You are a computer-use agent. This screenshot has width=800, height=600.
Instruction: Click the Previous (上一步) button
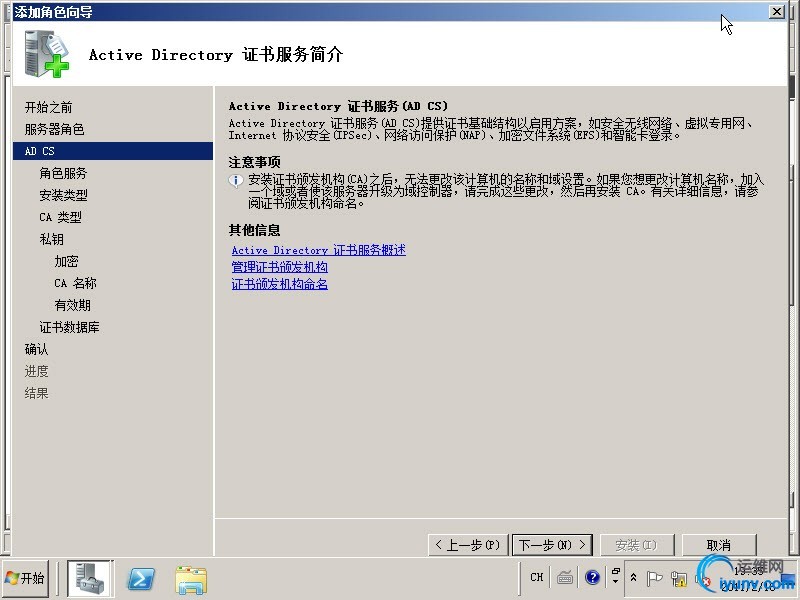[468, 545]
